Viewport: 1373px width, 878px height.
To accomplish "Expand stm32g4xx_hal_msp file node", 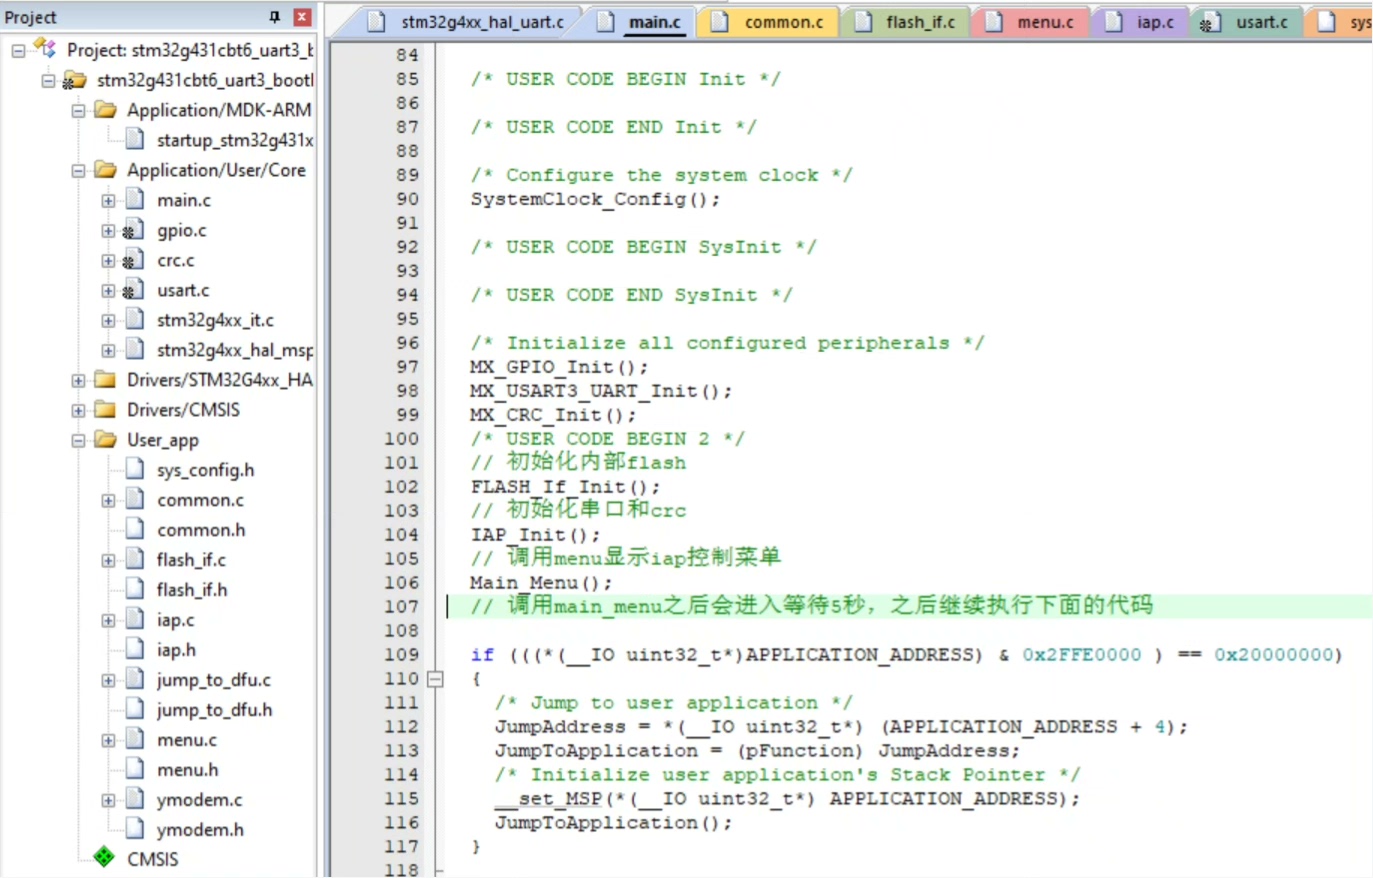I will click(x=108, y=350).
